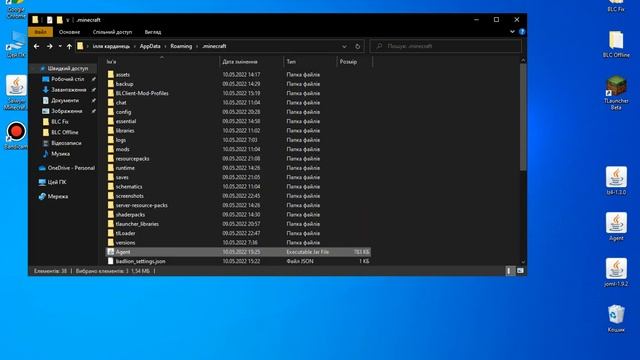Go up one folder level
Image resolution: width=640 pixels, height=360 pixels.
coord(69,47)
